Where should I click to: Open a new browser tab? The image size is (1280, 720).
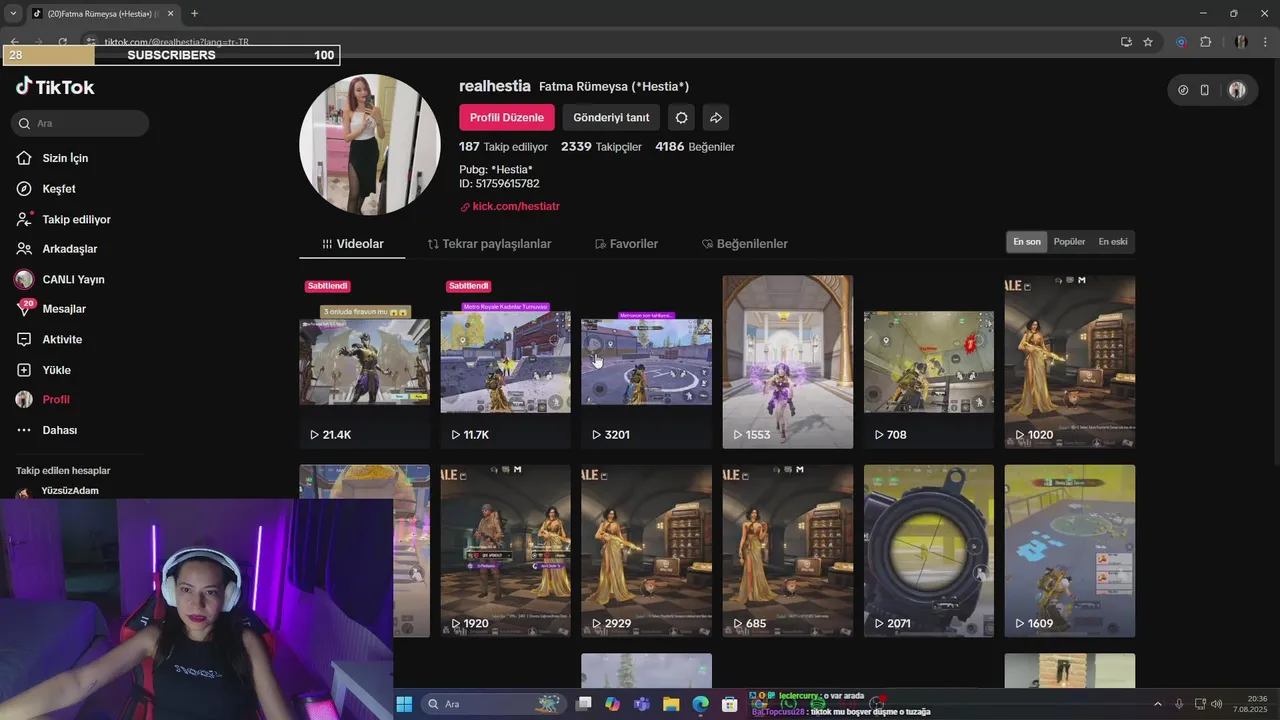tap(194, 13)
